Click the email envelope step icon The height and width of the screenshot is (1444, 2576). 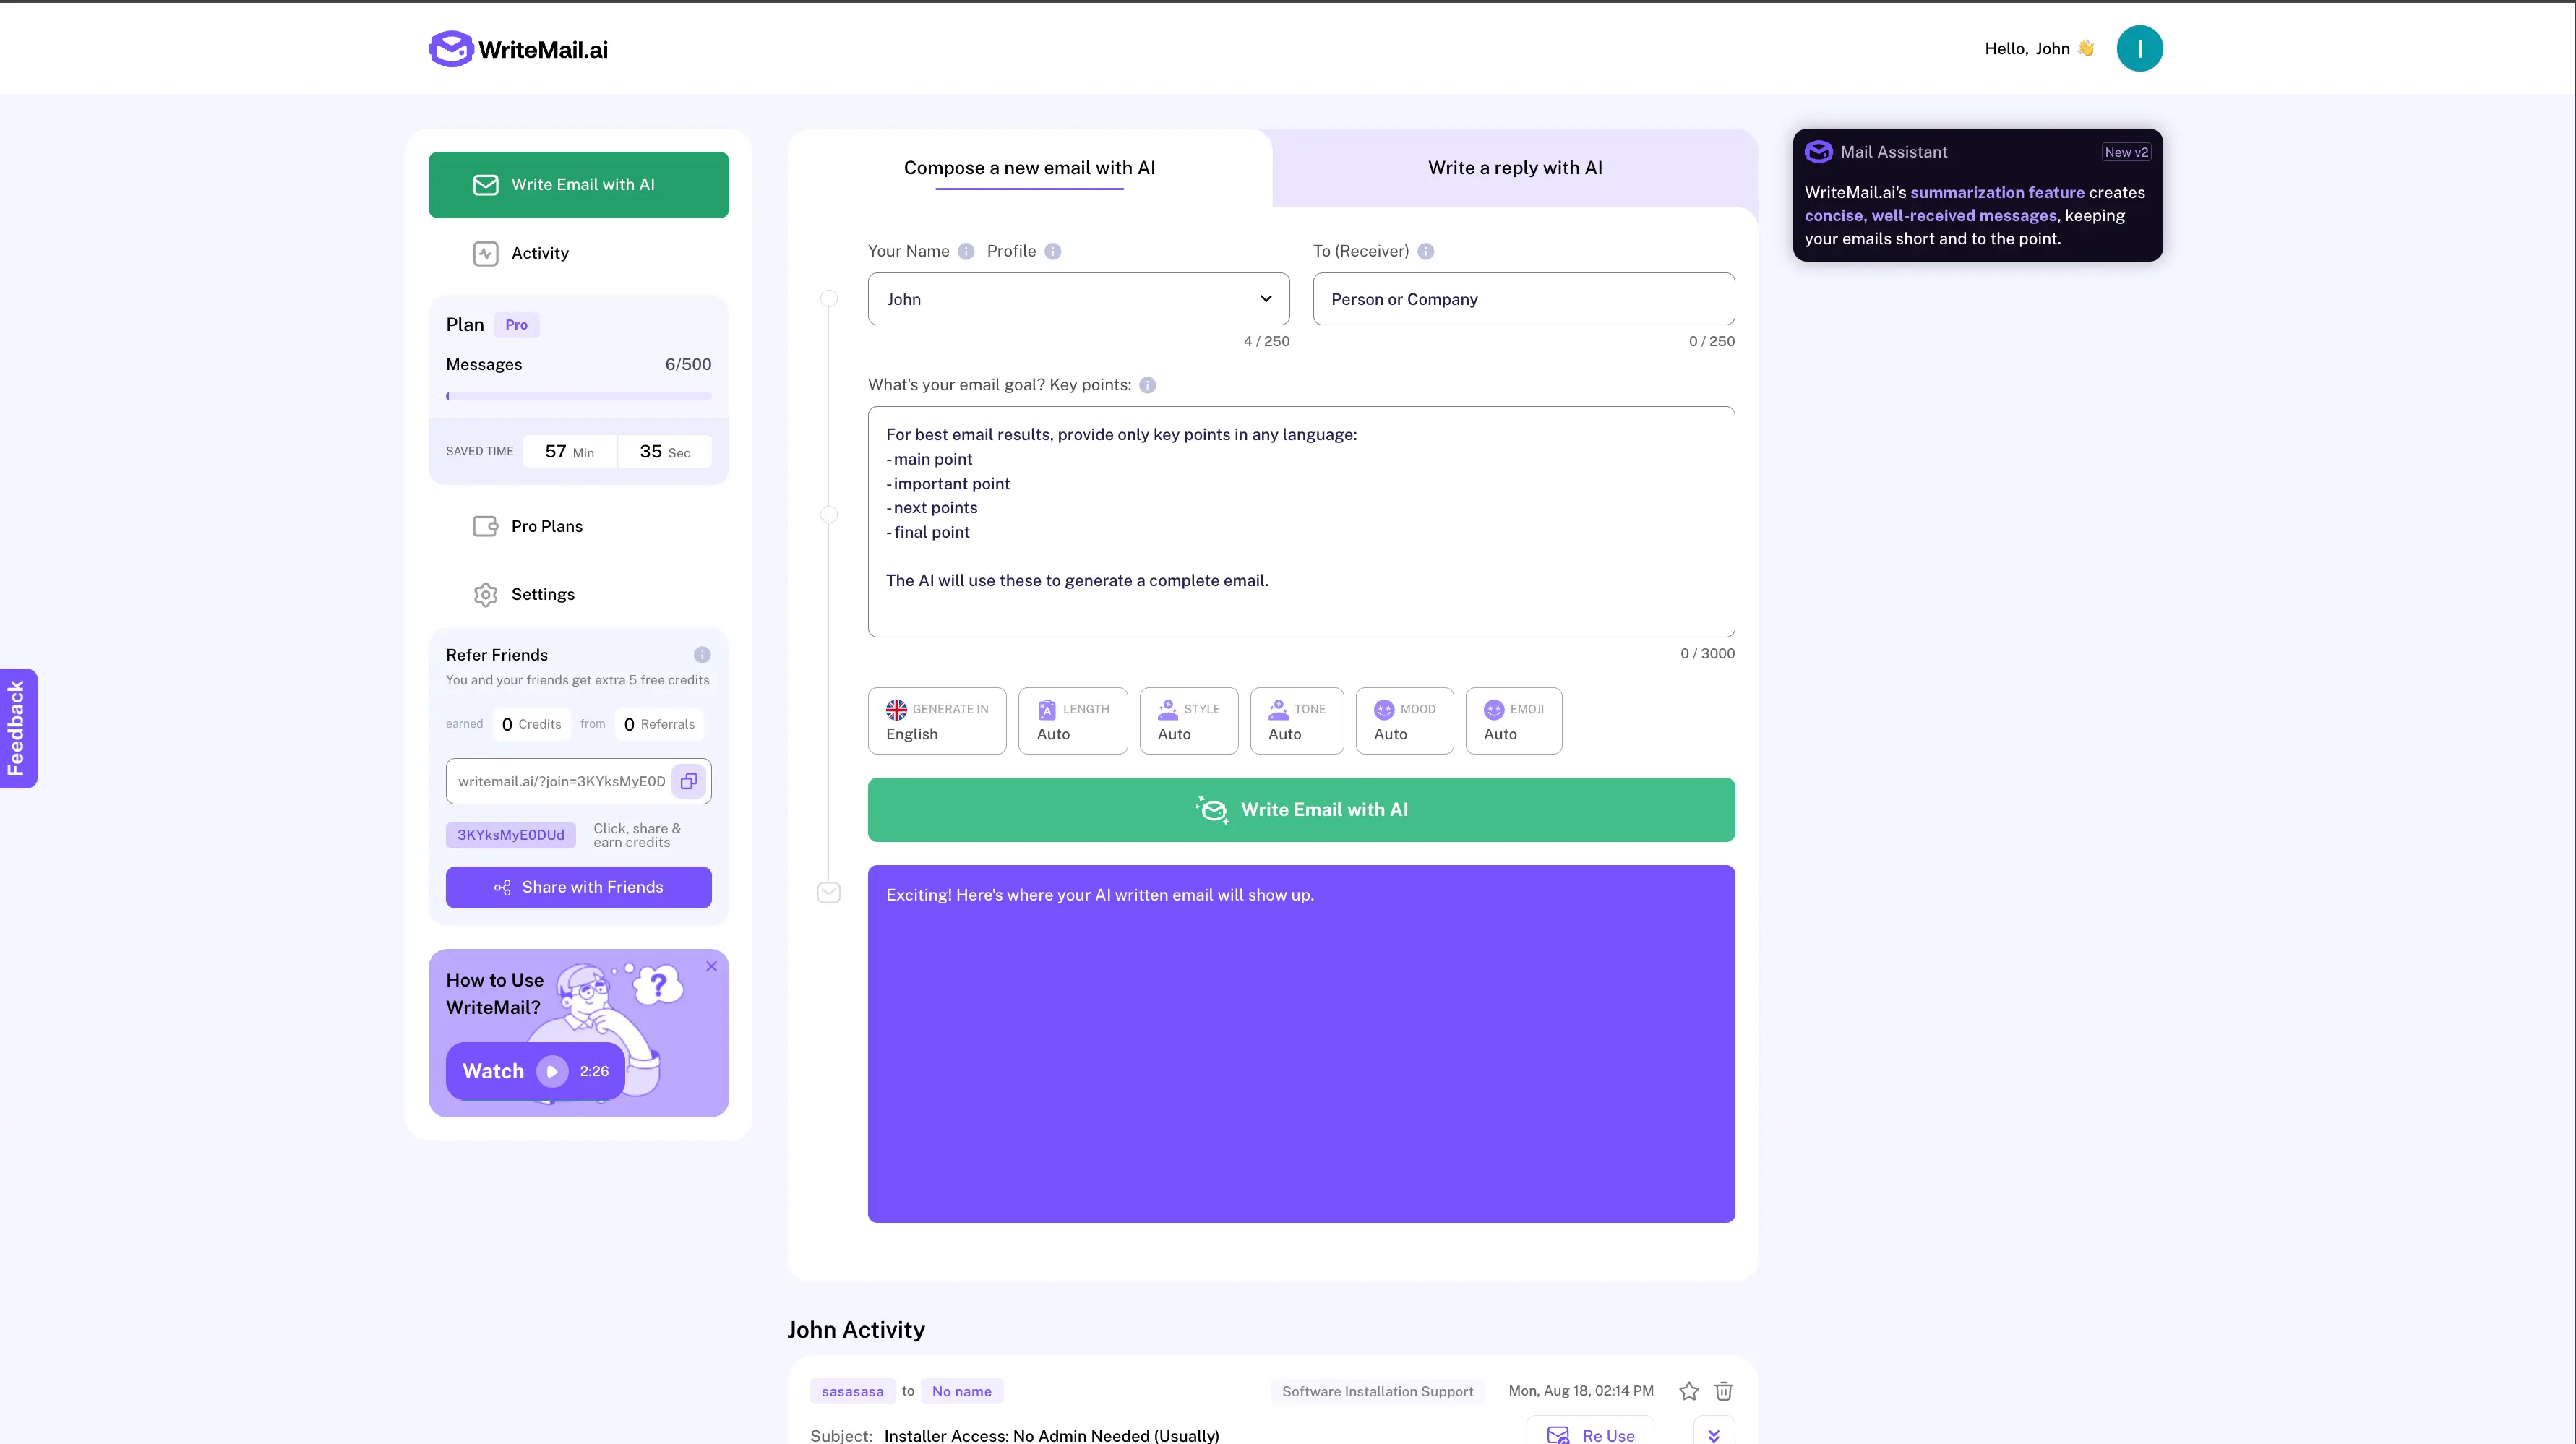pos(829,893)
